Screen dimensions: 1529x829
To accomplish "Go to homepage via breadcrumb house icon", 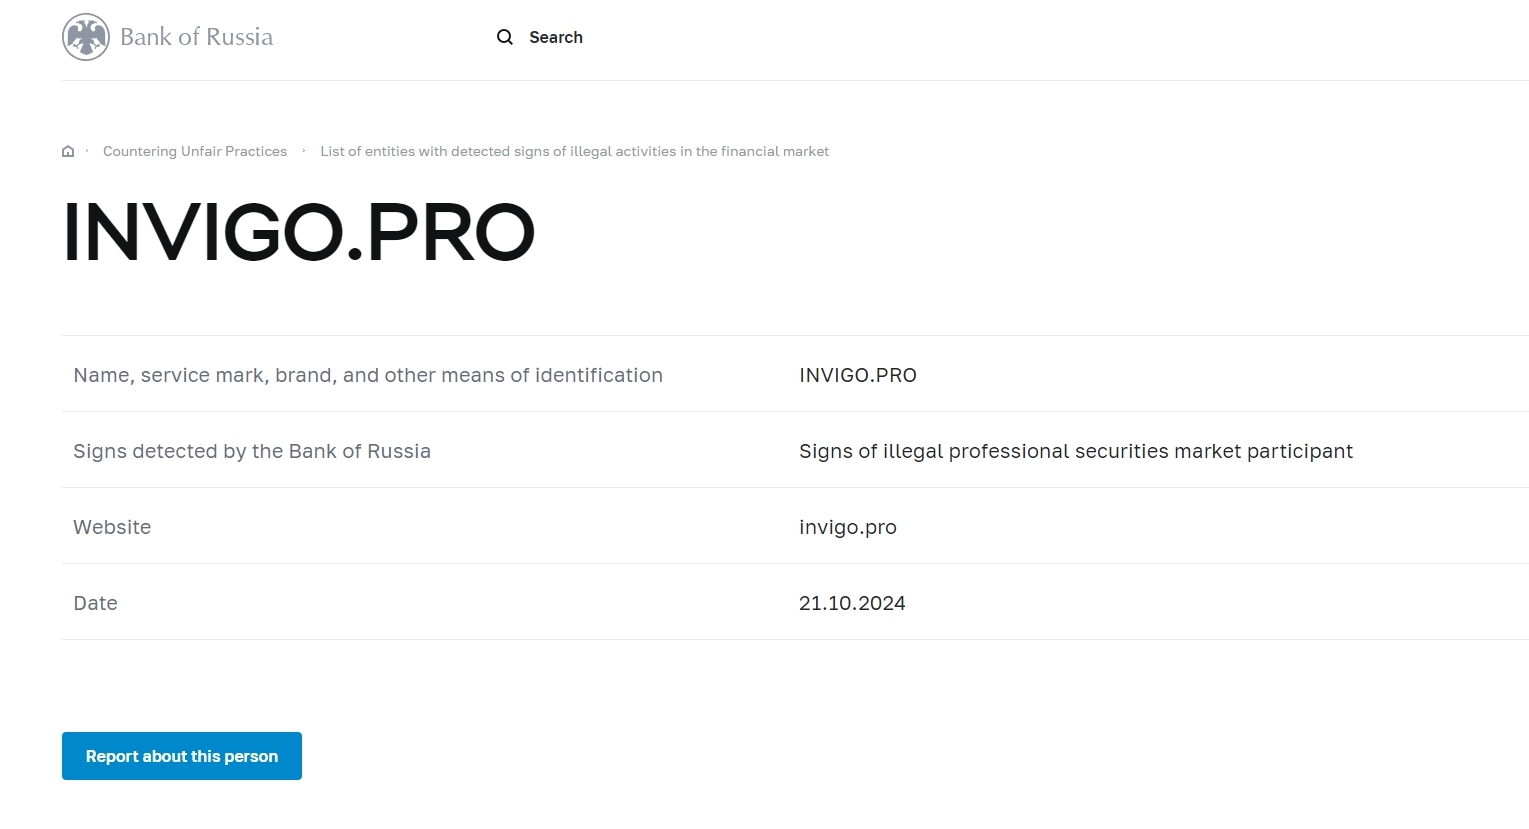I will 68,152.
